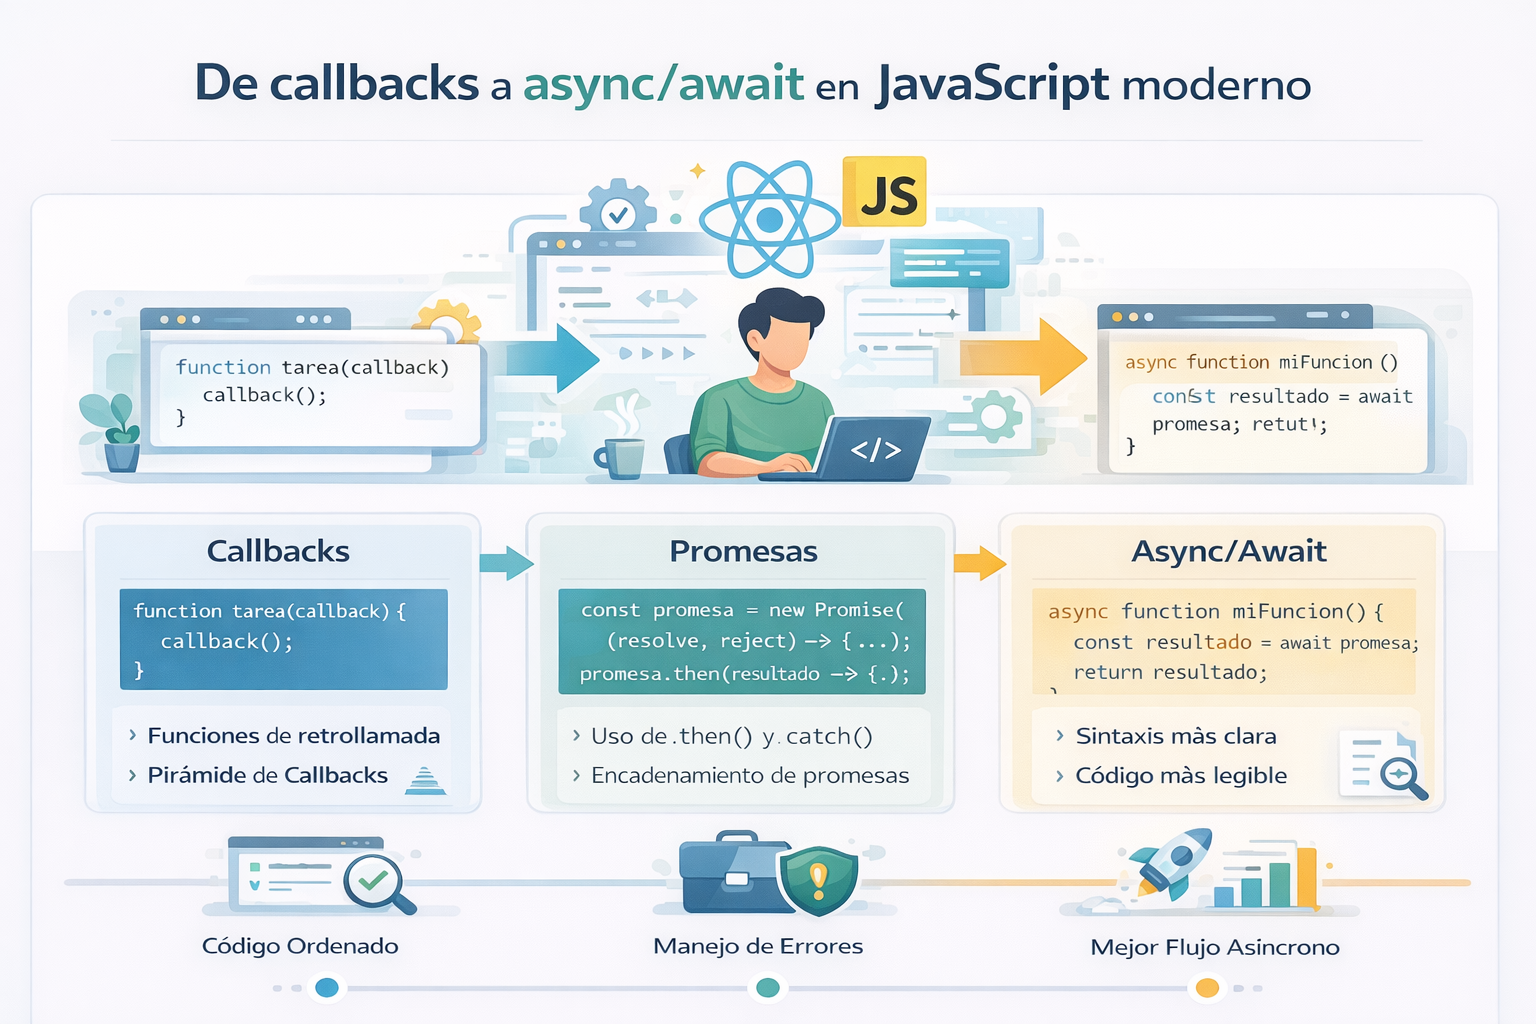Expand the Sintaxis más clara chevron
Screen dimensions: 1536x1024
[1060, 735]
